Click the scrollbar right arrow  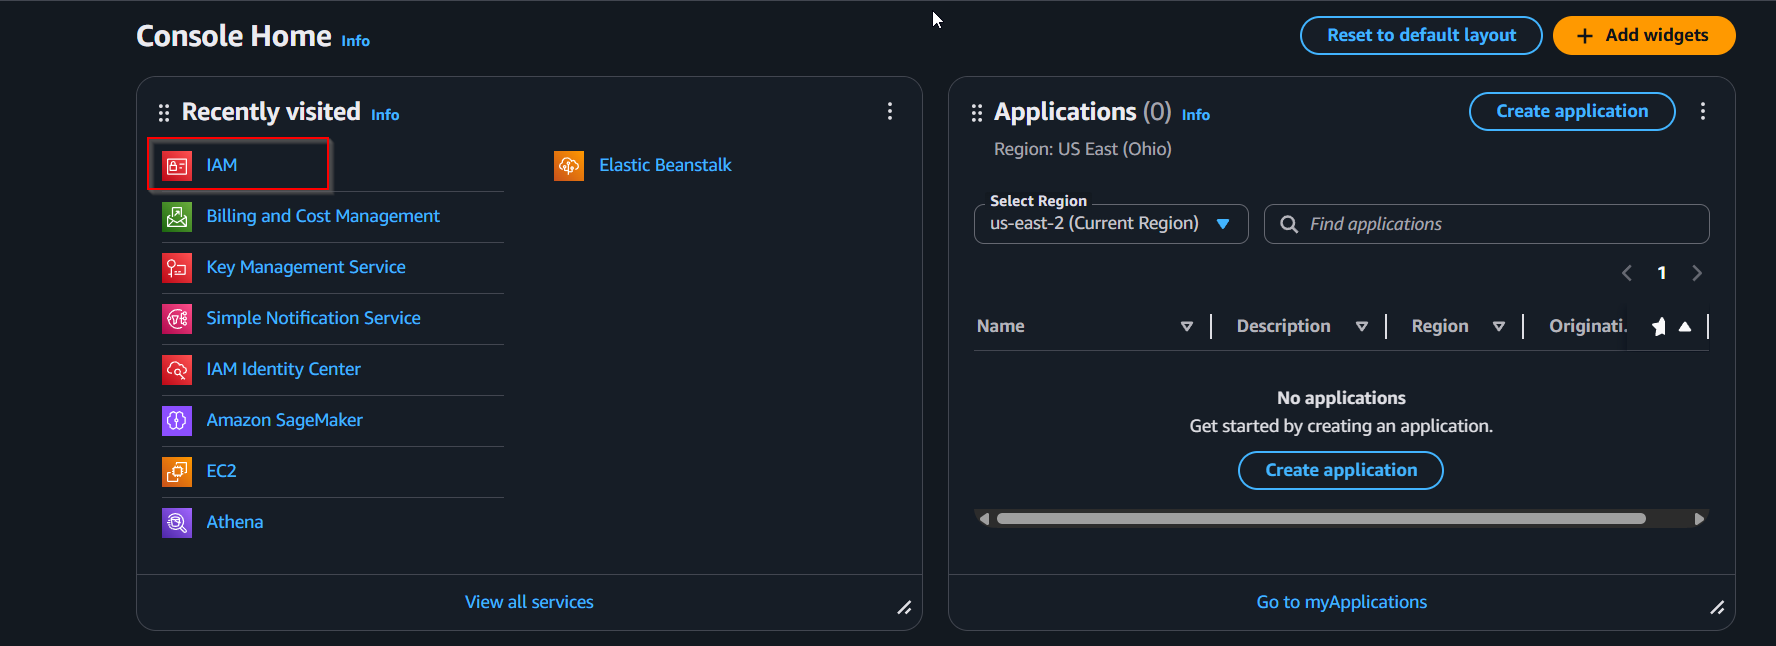[x=1698, y=519]
